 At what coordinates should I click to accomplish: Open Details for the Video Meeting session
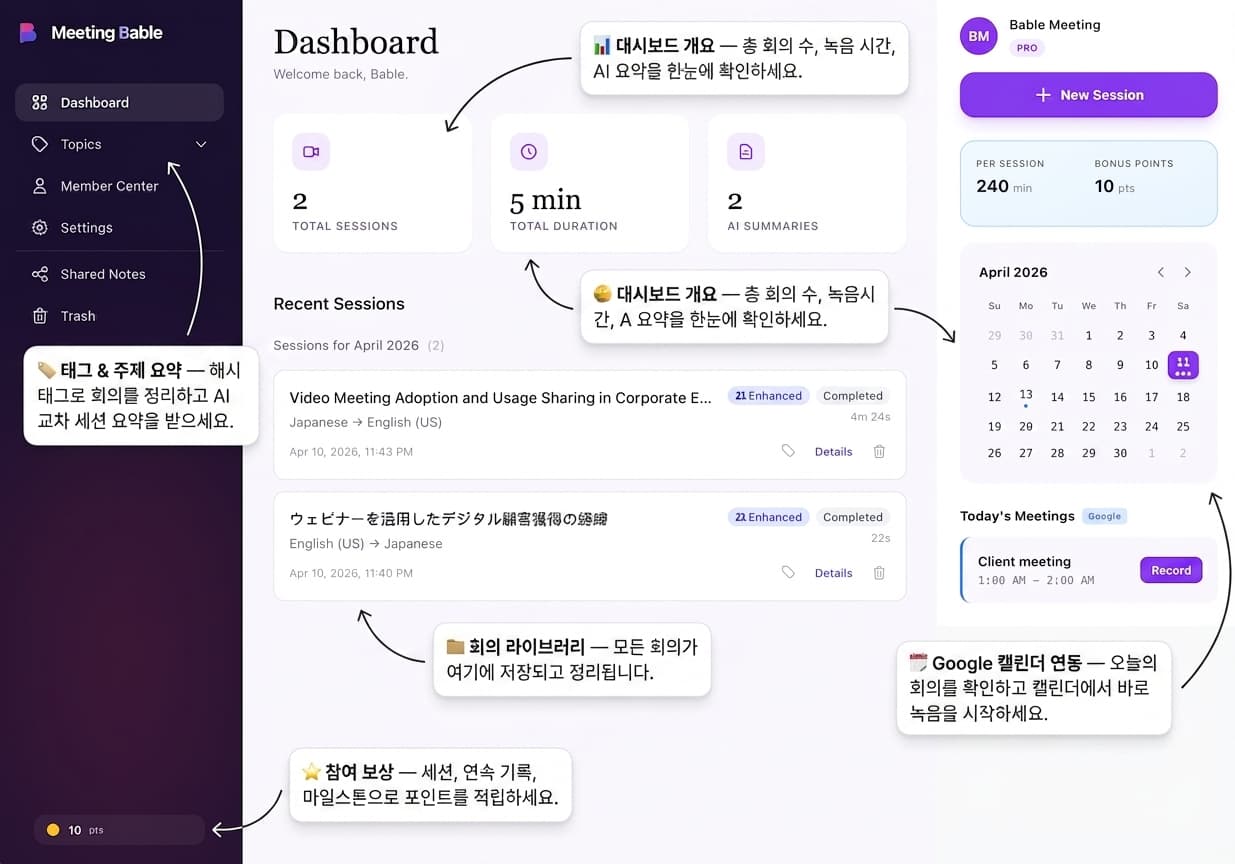pos(833,451)
